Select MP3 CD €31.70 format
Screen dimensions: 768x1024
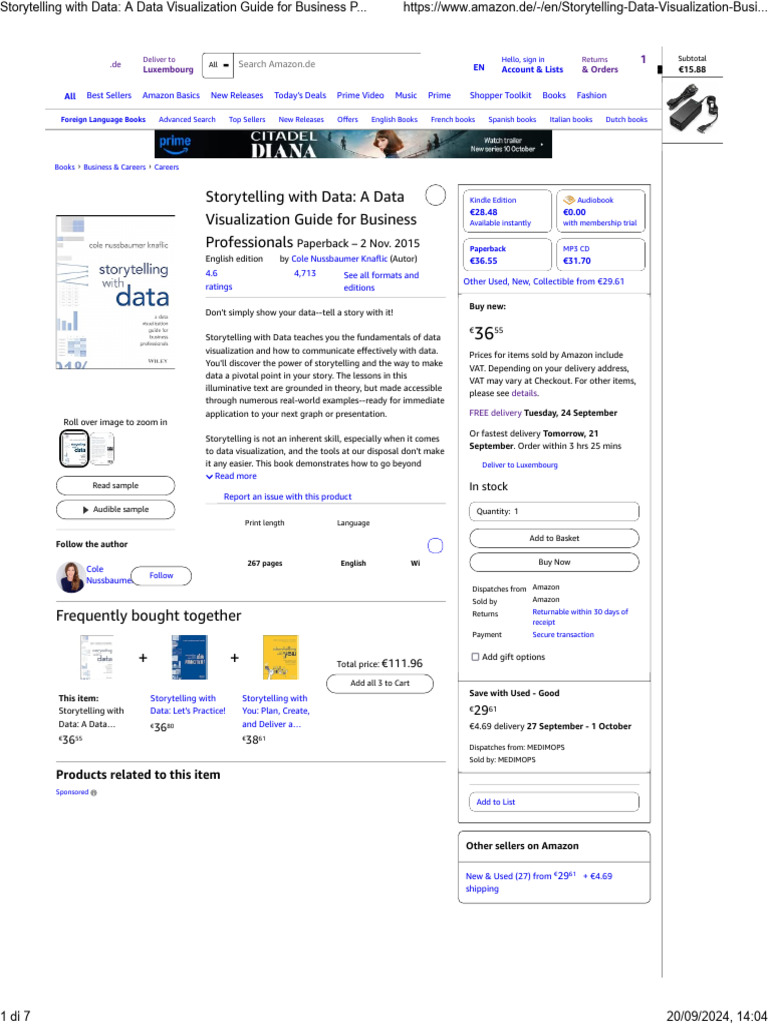click(600, 254)
